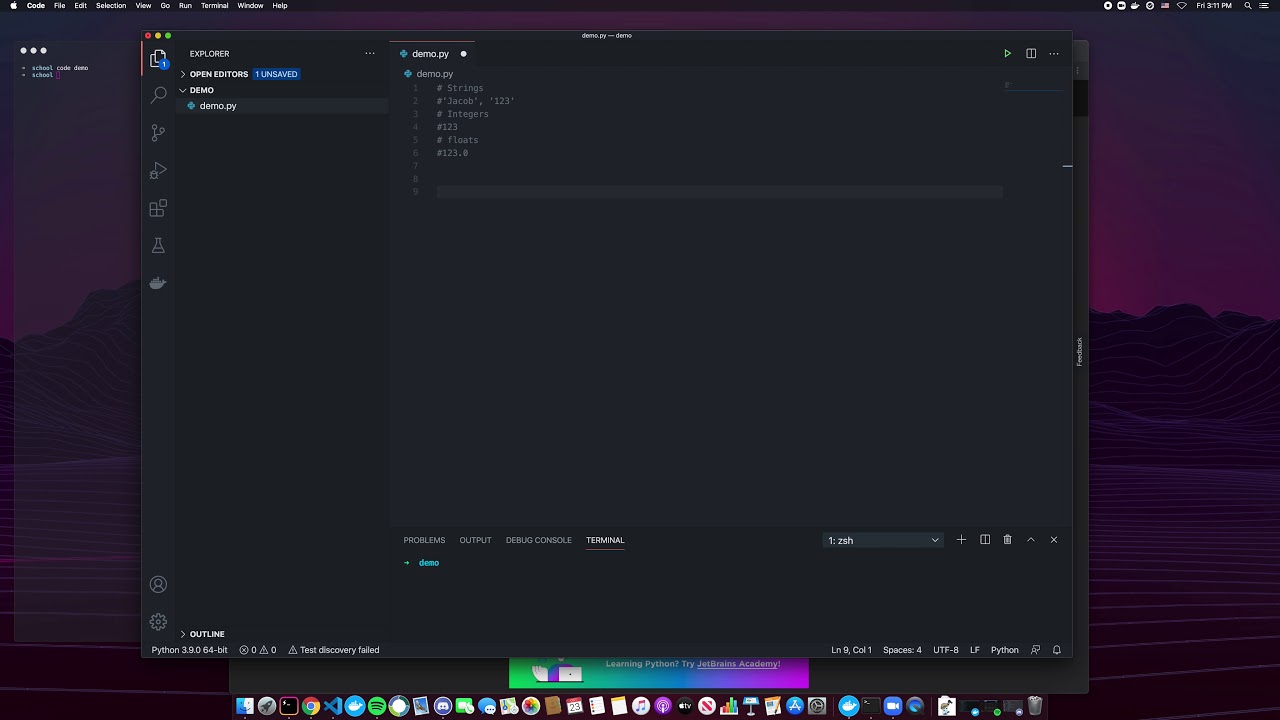Close the terminal panel
Screen dimensions: 1280x720
coord(1054,540)
